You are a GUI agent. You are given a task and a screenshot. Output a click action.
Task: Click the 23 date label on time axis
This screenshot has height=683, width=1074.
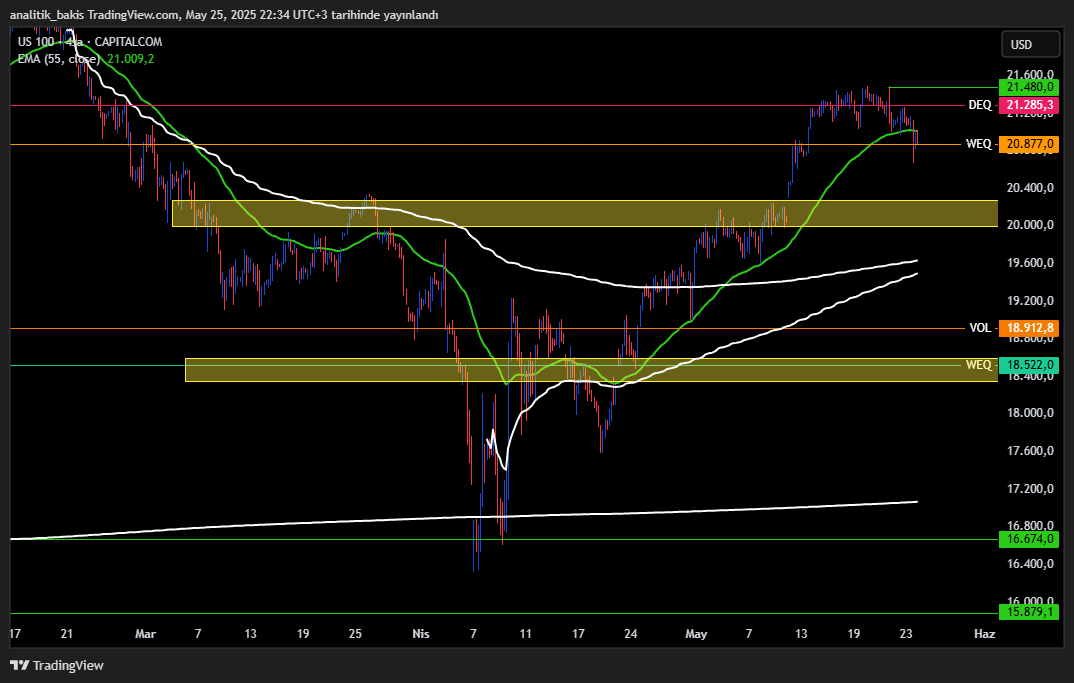coord(906,634)
